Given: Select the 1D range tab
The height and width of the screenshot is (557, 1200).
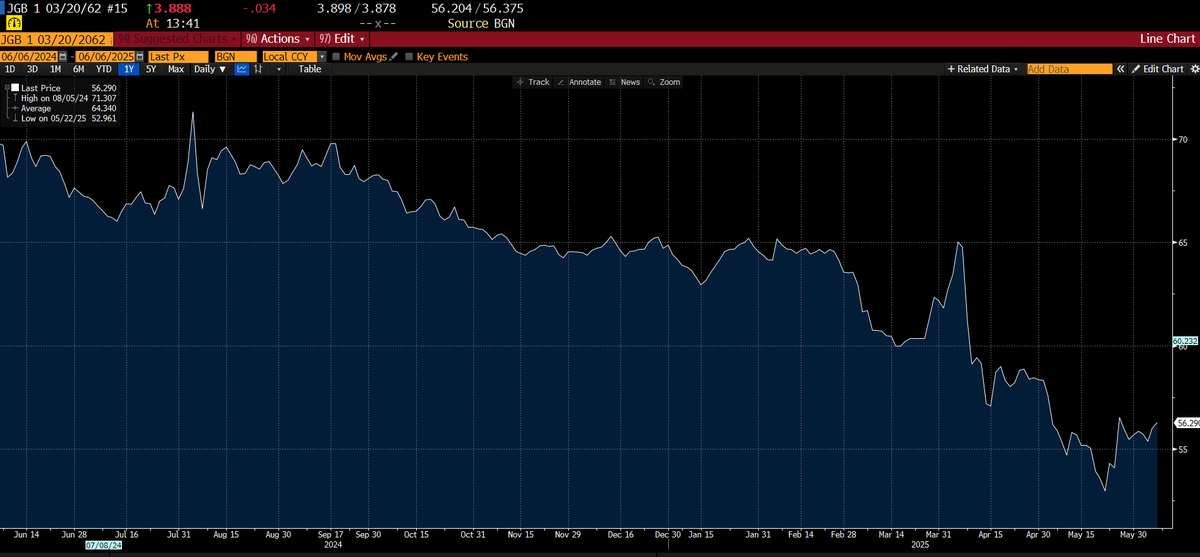Looking at the screenshot, I should [x=10, y=69].
